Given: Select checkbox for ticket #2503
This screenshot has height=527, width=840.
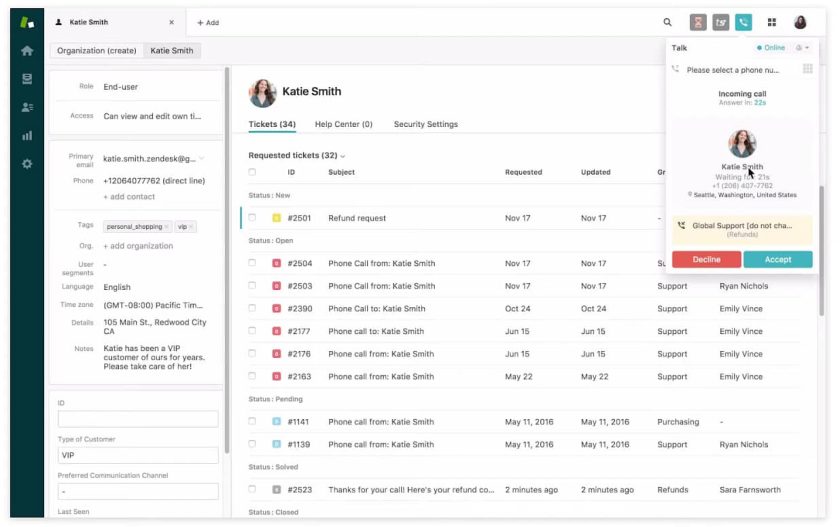Looking at the screenshot, I should click(x=252, y=285).
